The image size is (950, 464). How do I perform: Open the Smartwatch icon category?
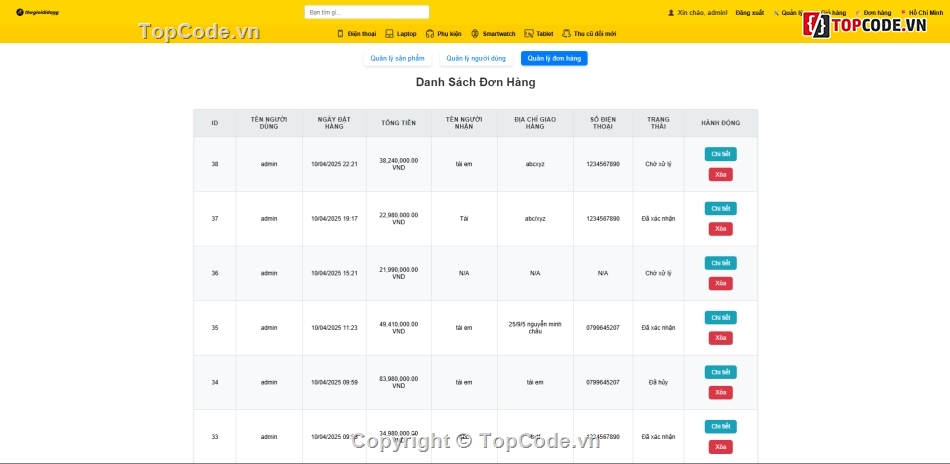point(475,34)
